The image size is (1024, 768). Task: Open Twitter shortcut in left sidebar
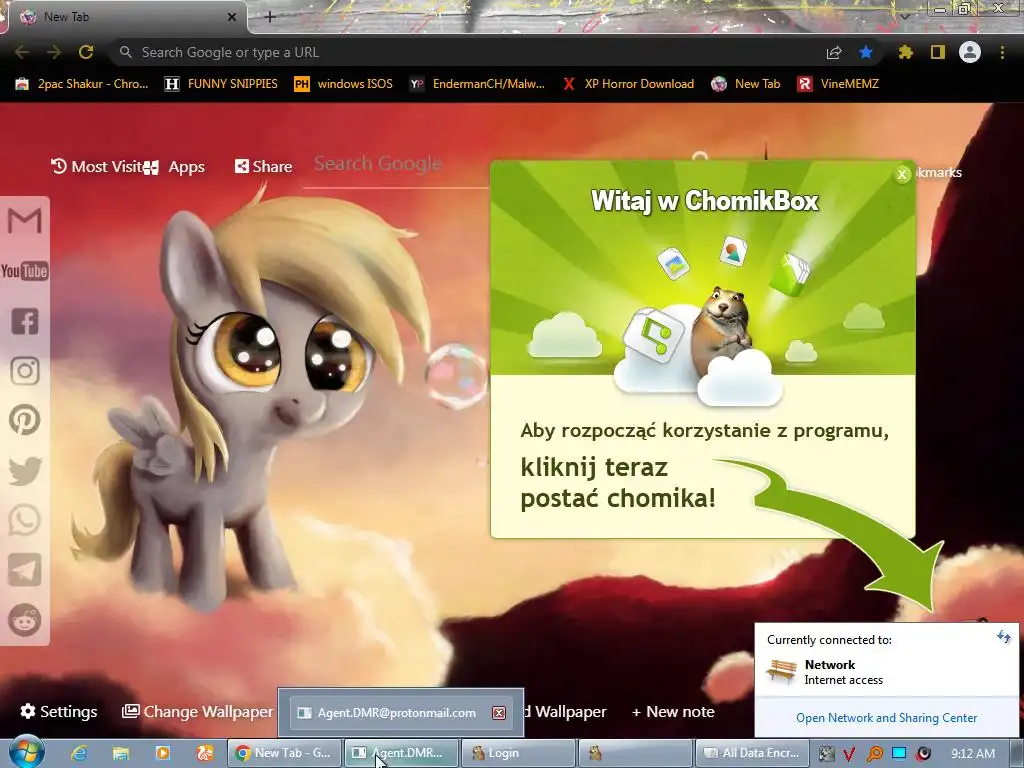[x=25, y=471]
